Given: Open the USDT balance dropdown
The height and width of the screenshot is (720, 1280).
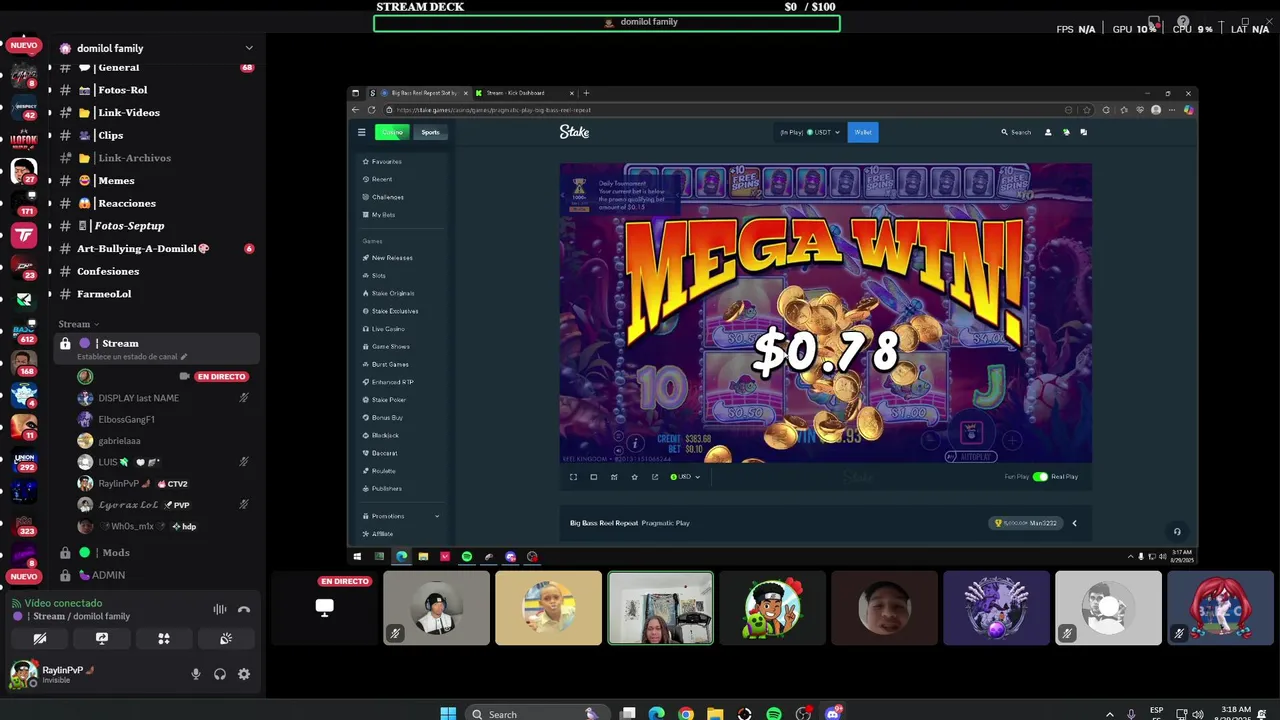Looking at the screenshot, I should click(810, 132).
